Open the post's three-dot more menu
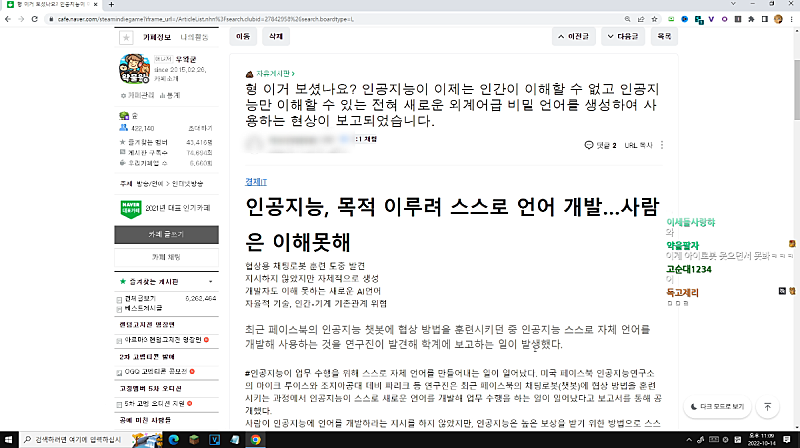800x448 pixels. [x=662, y=145]
